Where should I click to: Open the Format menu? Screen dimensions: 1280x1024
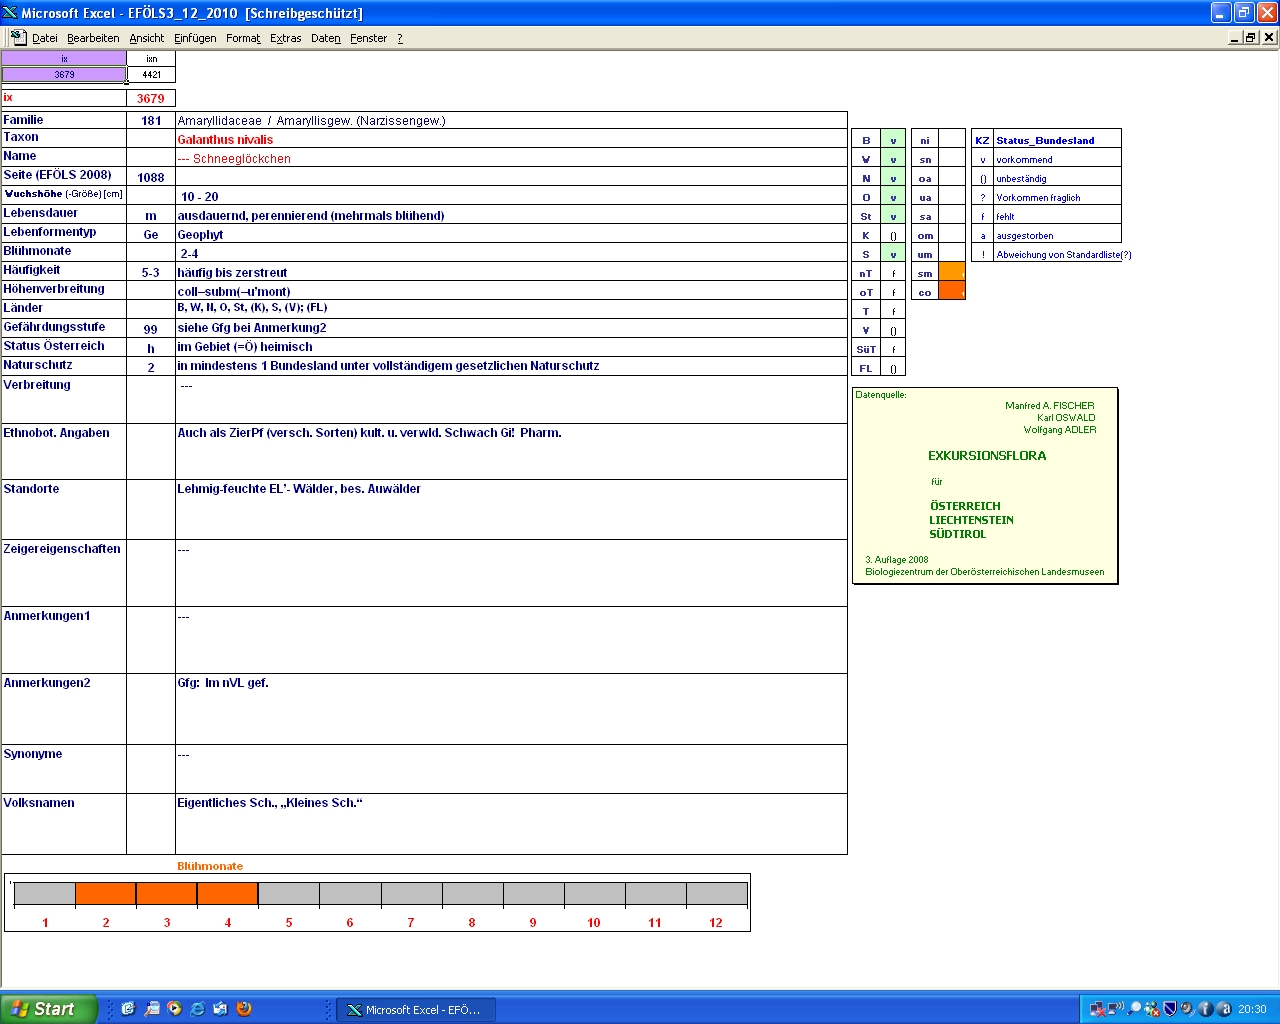pos(243,38)
